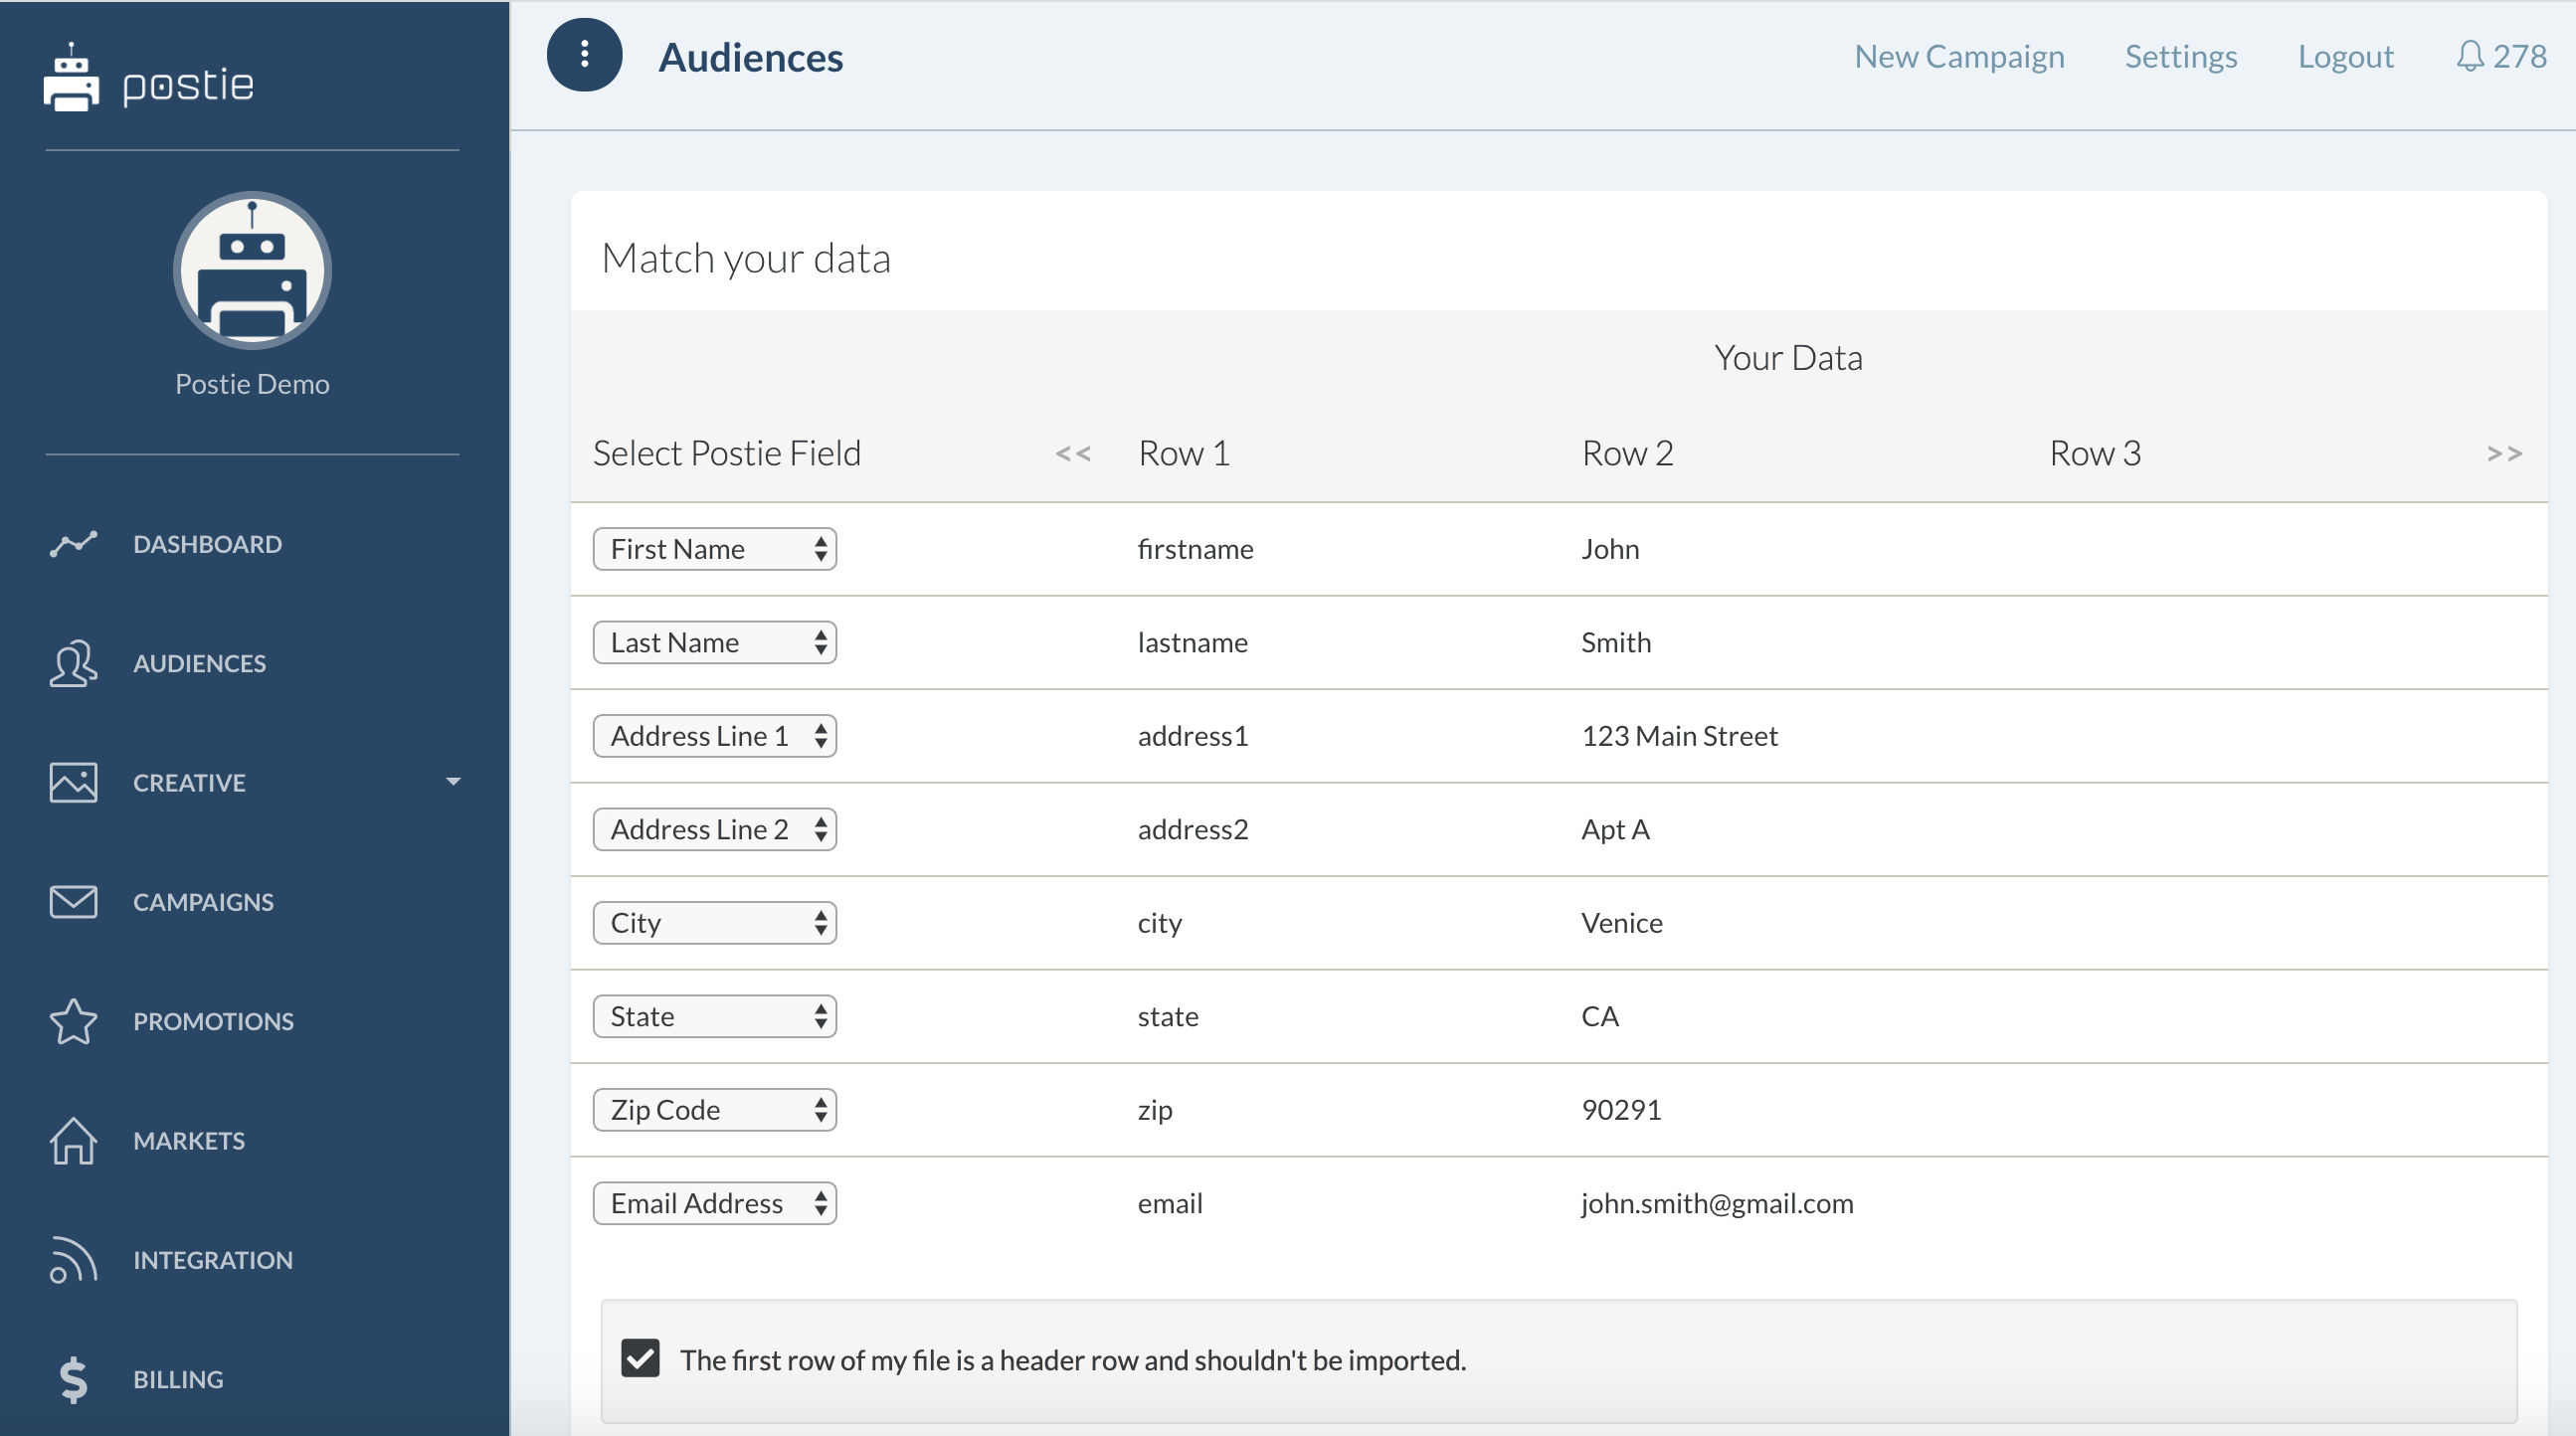Click the Dashboard chart icon
This screenshot has height=1436, width=2576.
[73, 544]
